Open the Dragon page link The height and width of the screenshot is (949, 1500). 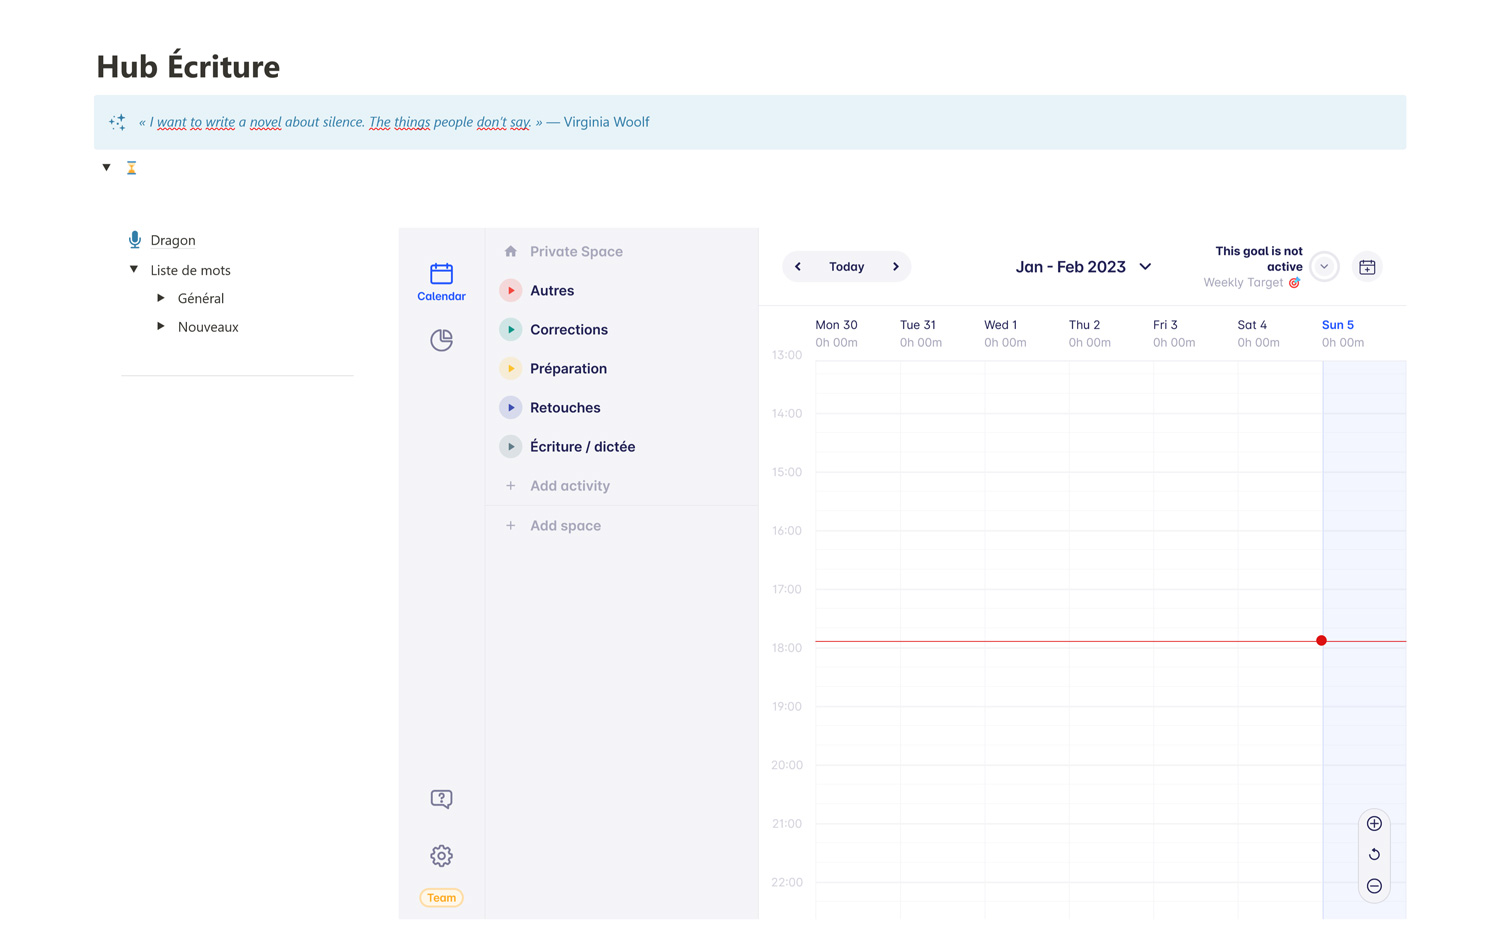coord(173,241)
